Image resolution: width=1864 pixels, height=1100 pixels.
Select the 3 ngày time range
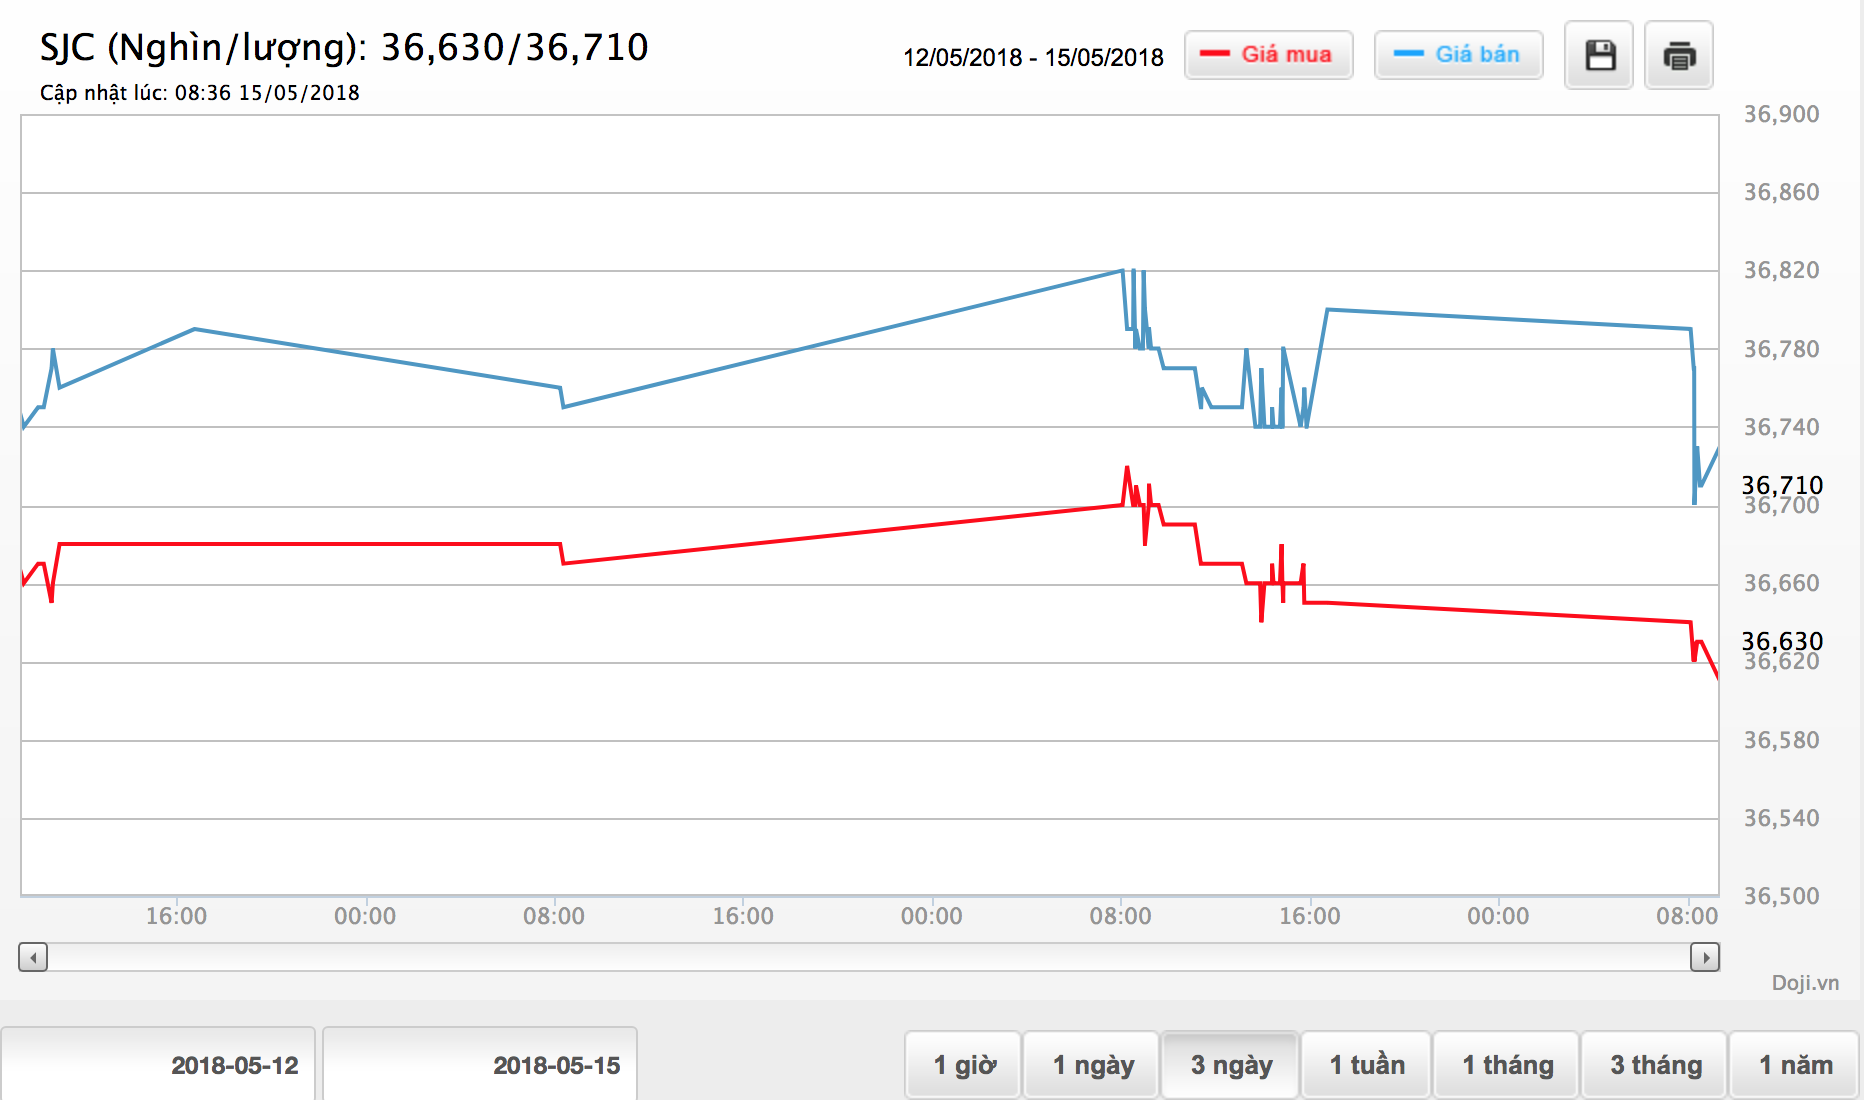point(1231,1065)
